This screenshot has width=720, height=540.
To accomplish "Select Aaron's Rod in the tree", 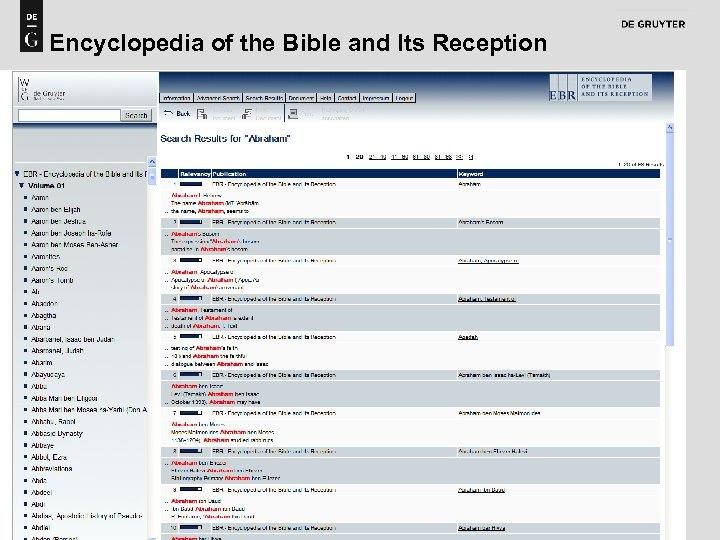I will click(x=49, y=268).
